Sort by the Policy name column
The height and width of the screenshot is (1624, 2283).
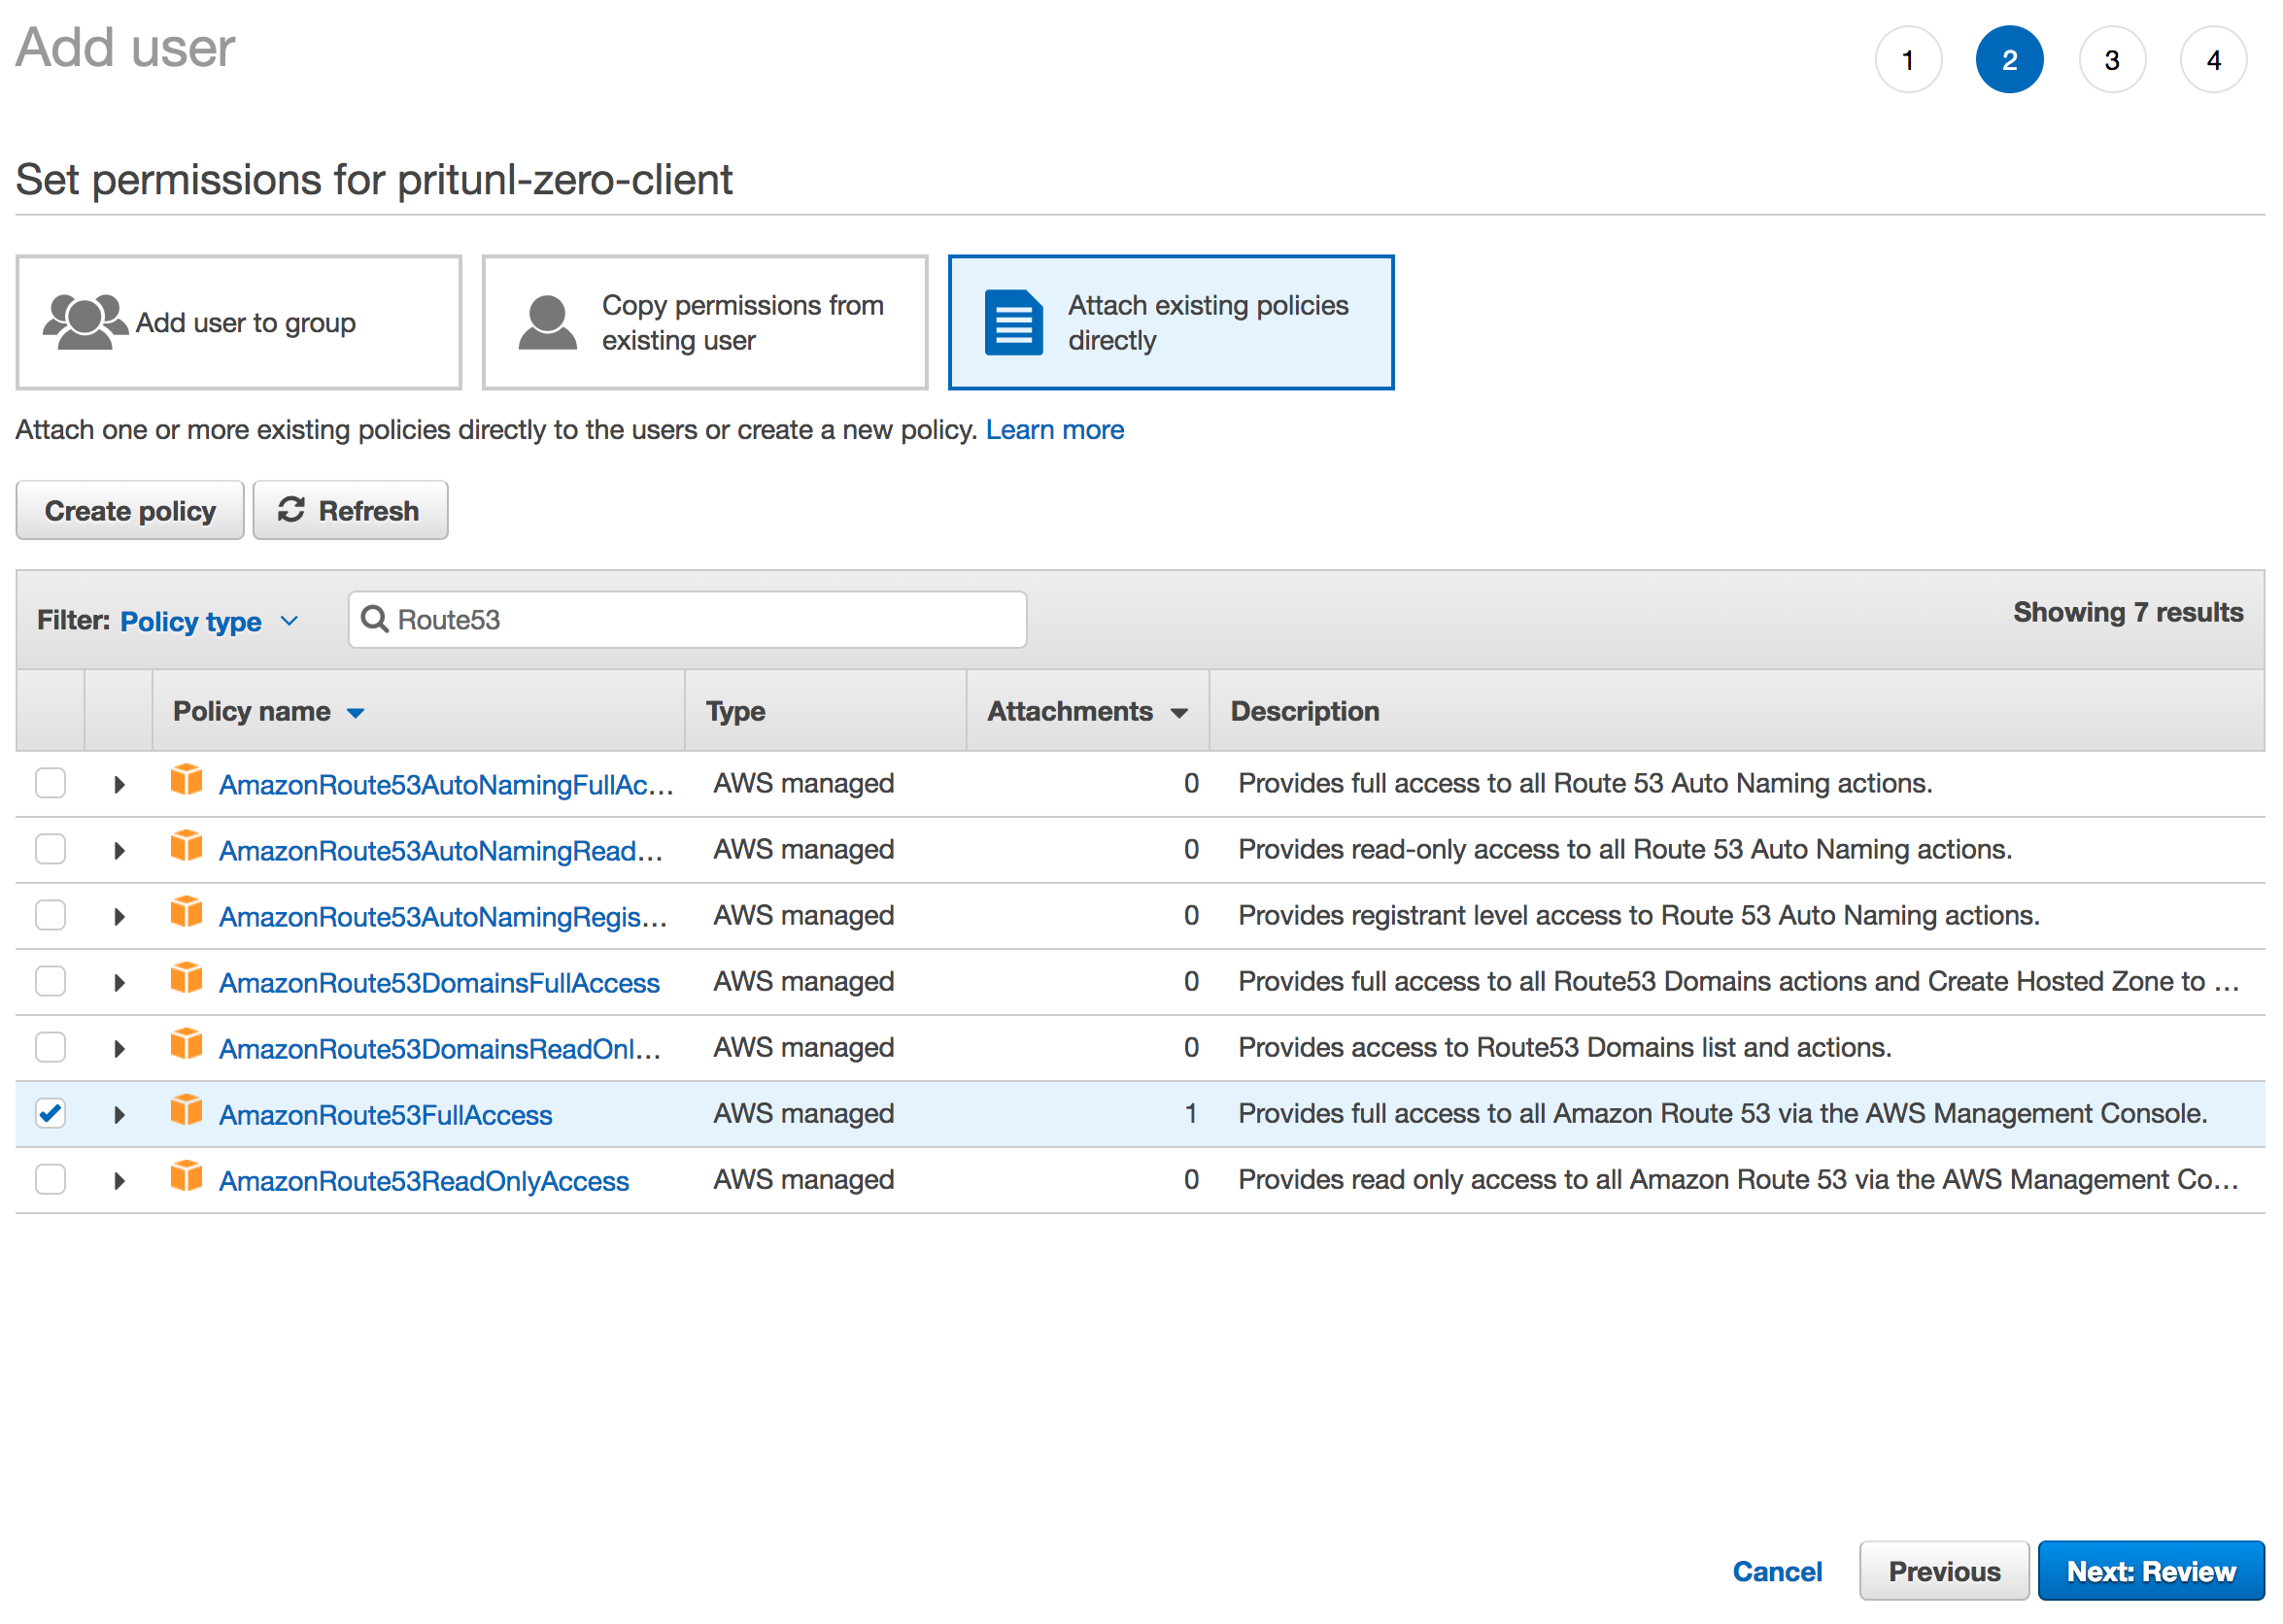(268, 711)
